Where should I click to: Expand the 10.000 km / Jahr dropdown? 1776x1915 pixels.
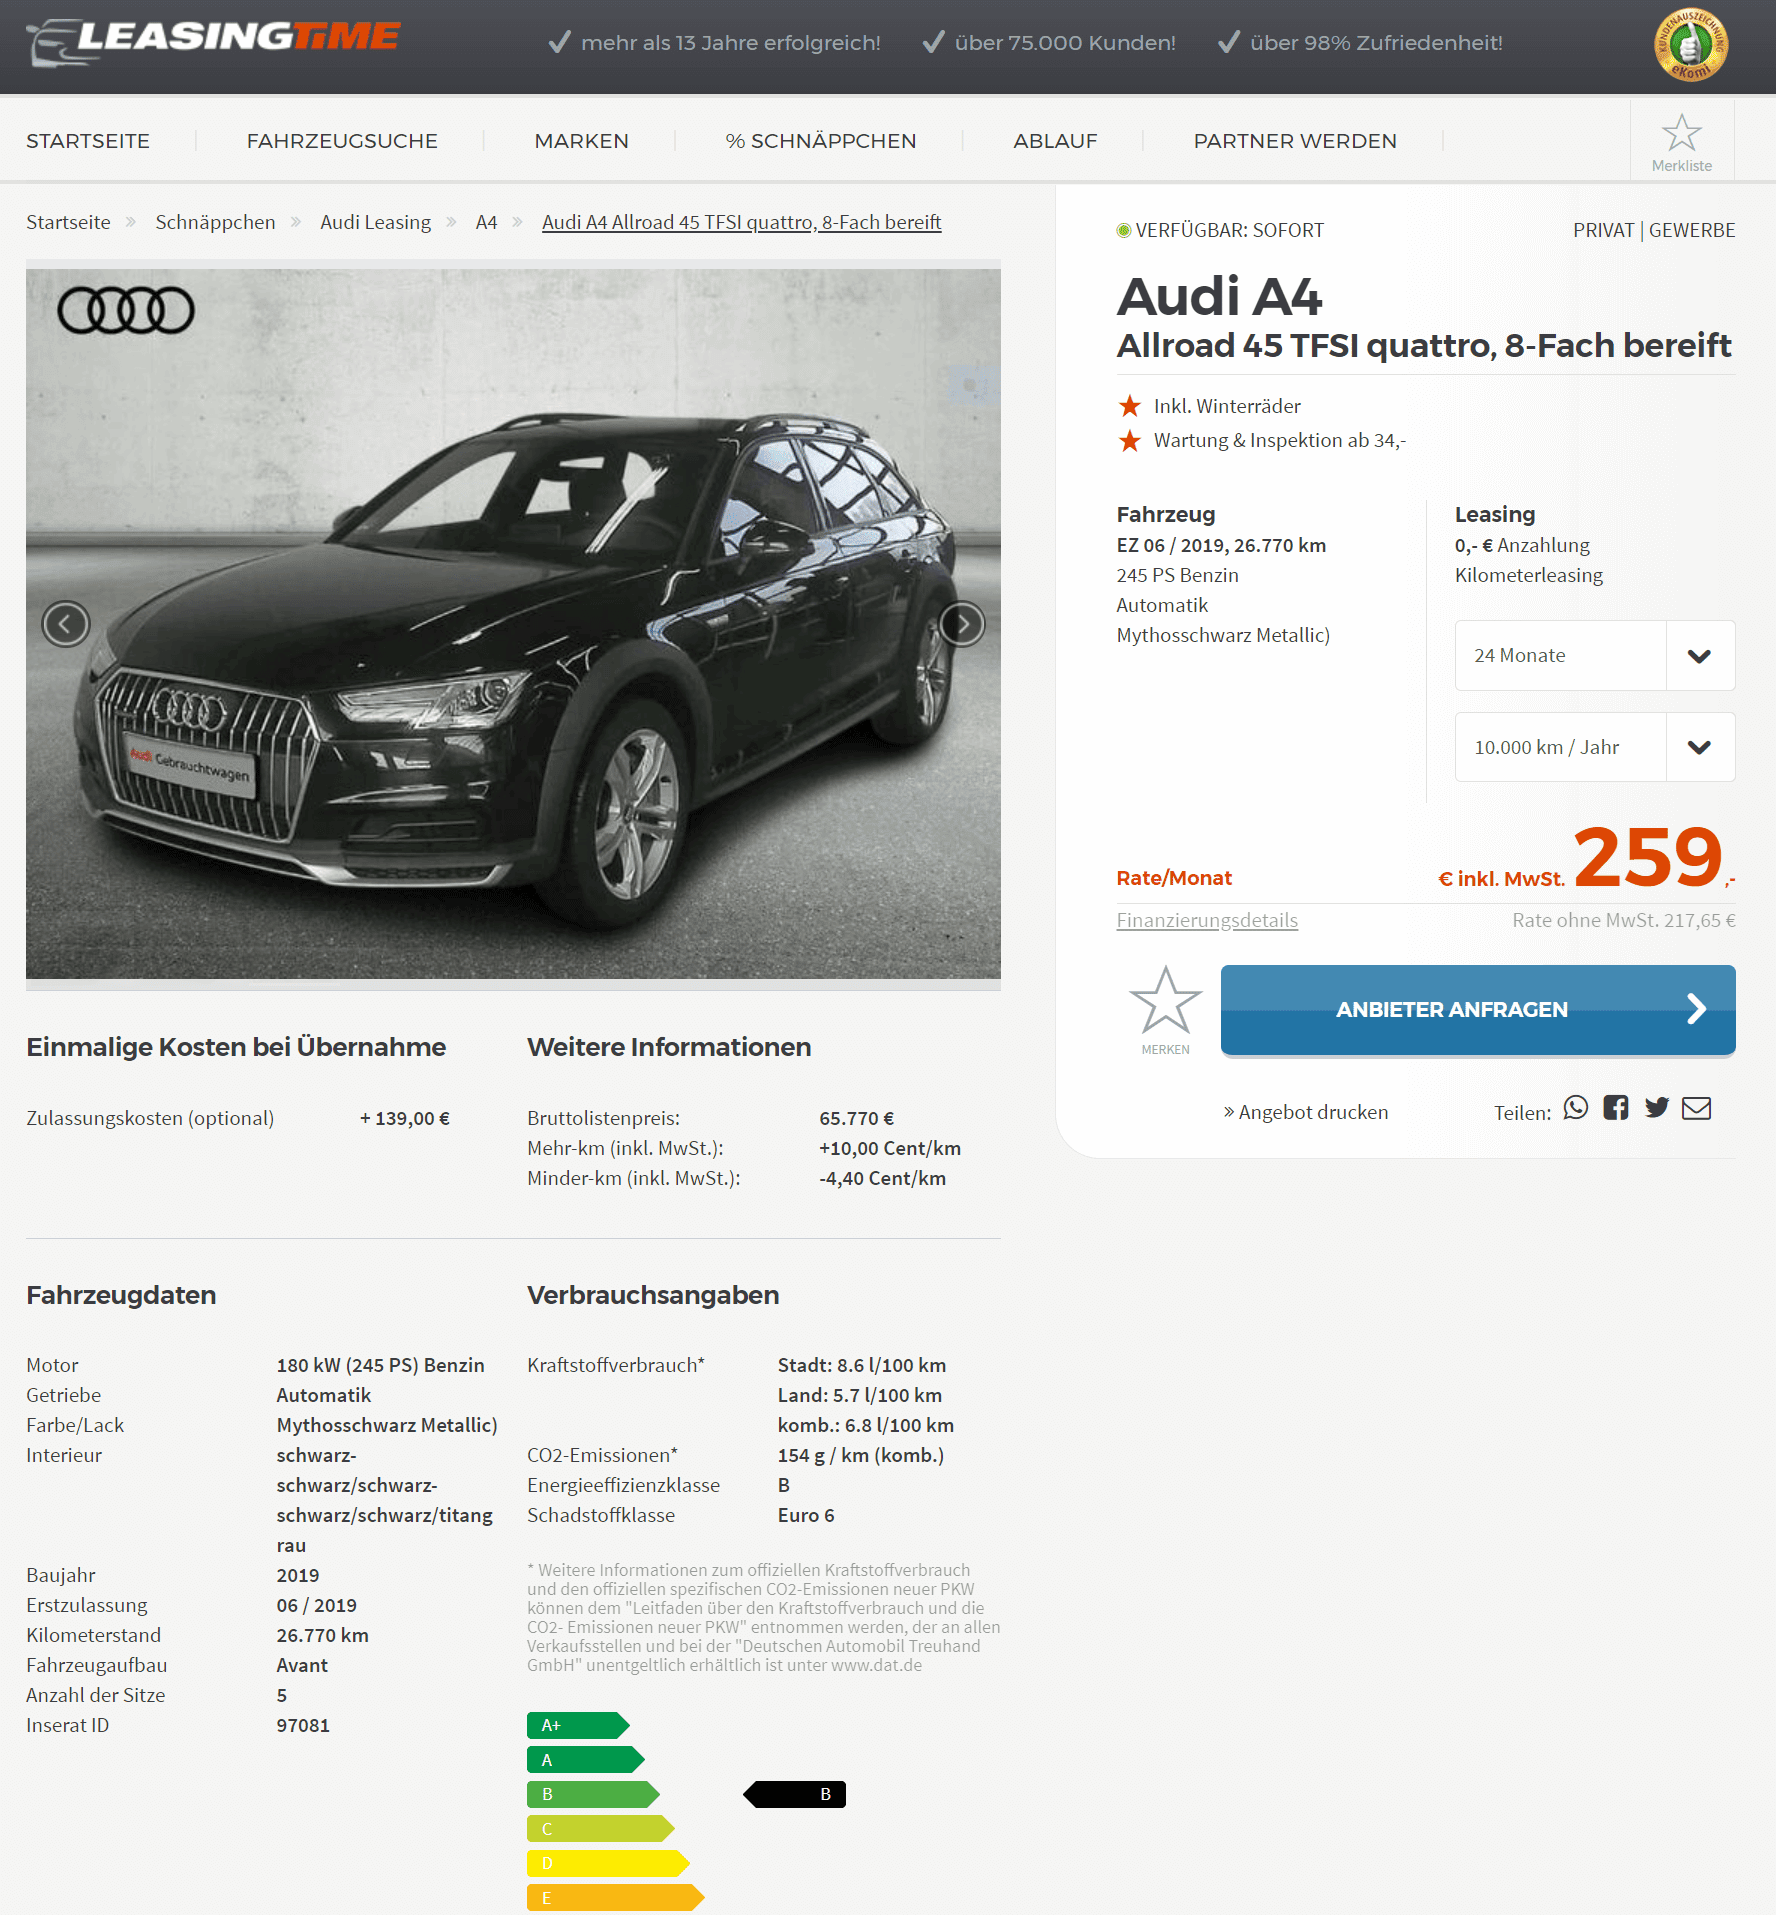[1595, 748]
